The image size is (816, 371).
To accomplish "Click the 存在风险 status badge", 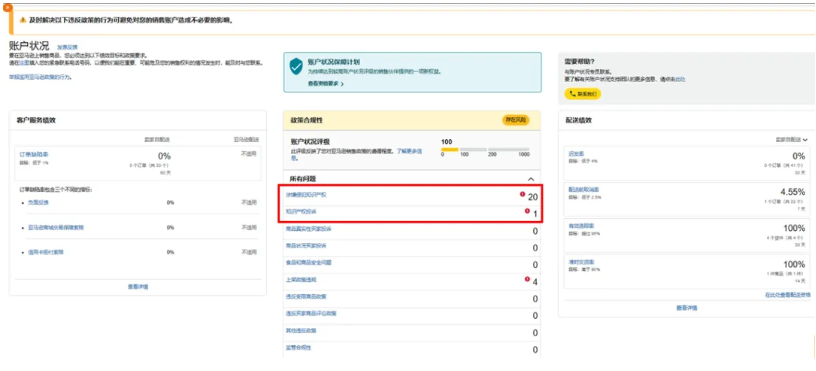I will 515,120.
